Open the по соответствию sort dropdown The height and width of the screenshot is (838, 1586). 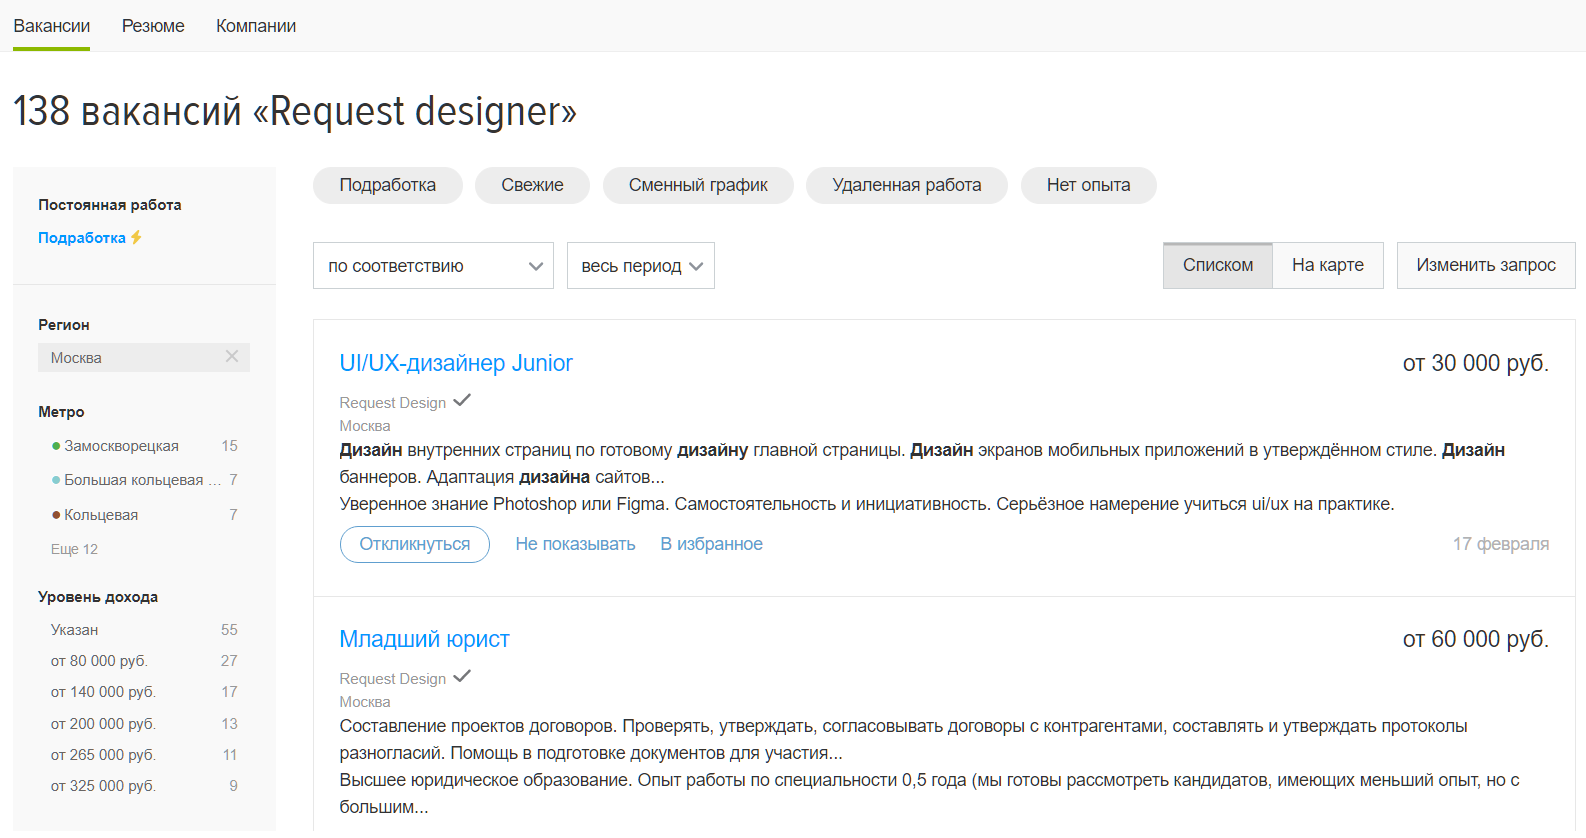tap(433, 266)
